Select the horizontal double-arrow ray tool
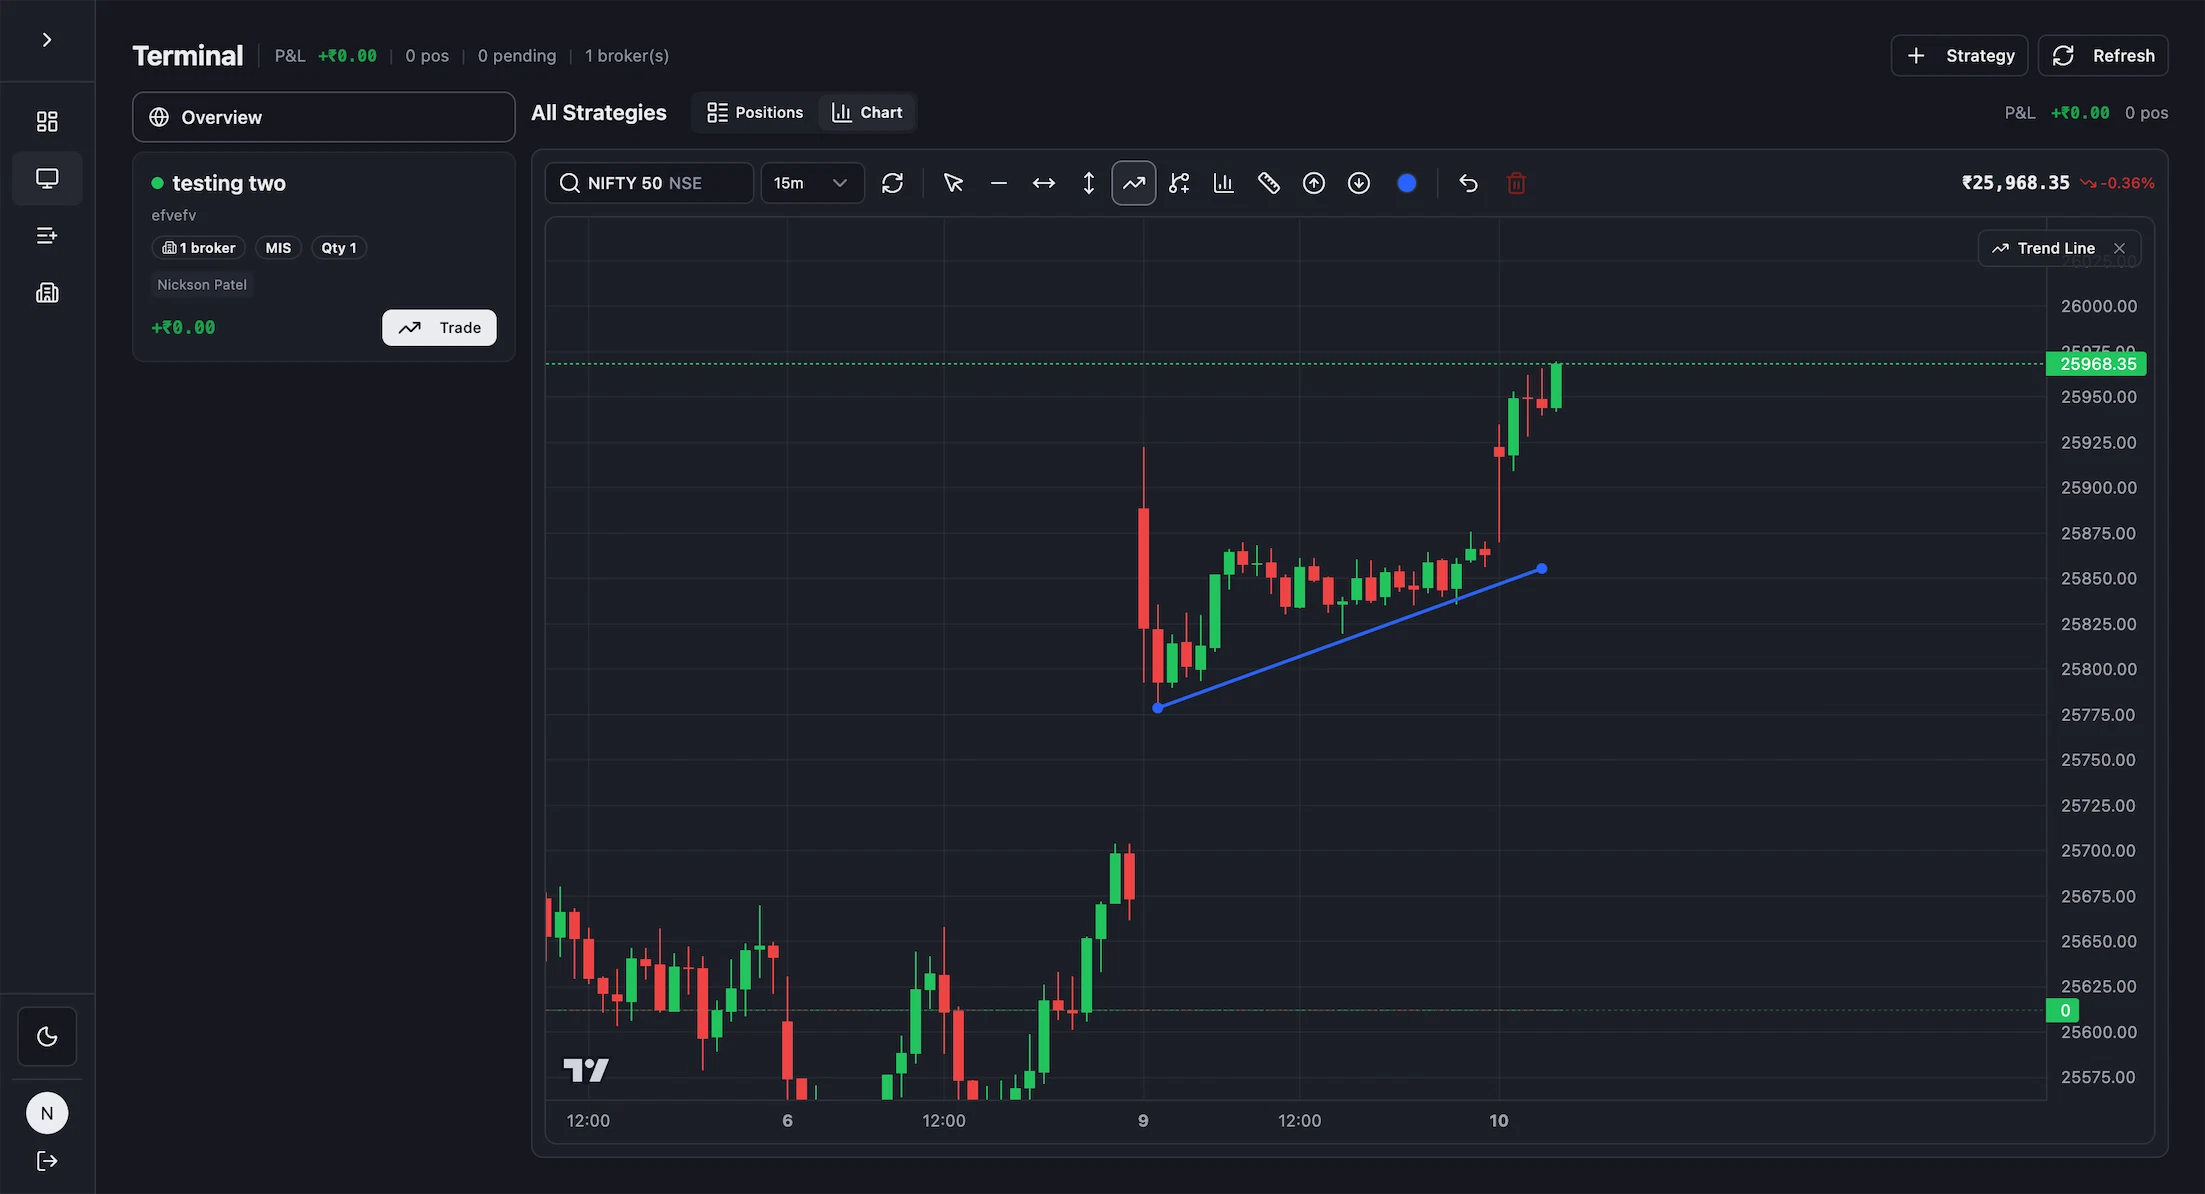Image resolution: width=2205 pixels, height=1194 pixels. (x=1043, y=183)
